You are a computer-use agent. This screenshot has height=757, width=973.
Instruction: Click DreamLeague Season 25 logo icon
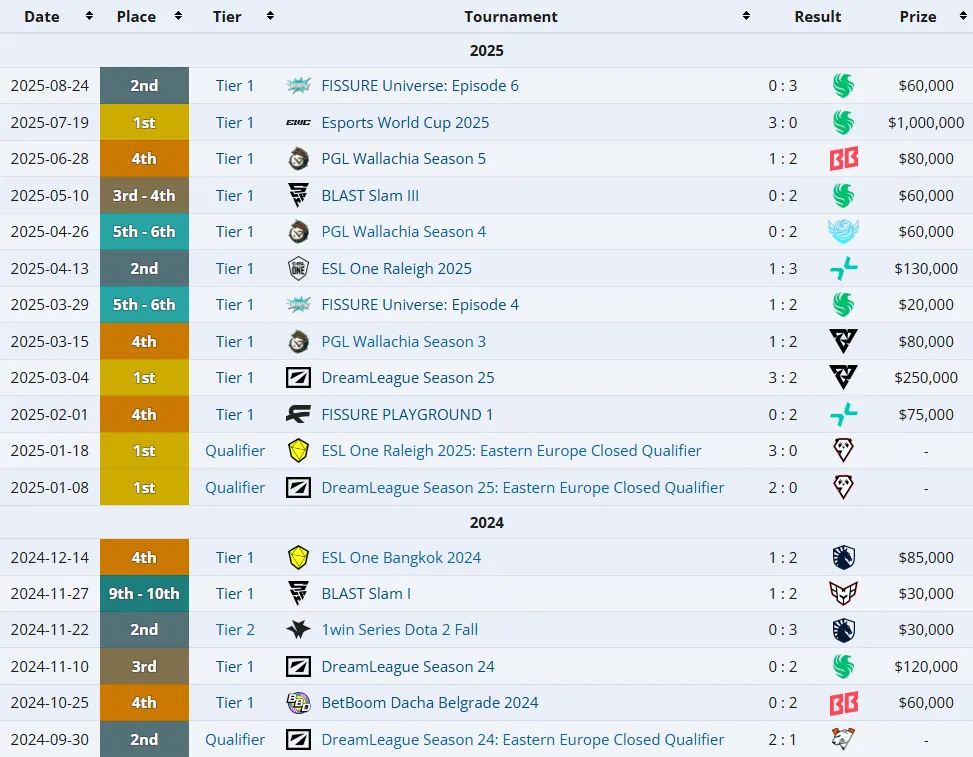click(x=298, y=378)
